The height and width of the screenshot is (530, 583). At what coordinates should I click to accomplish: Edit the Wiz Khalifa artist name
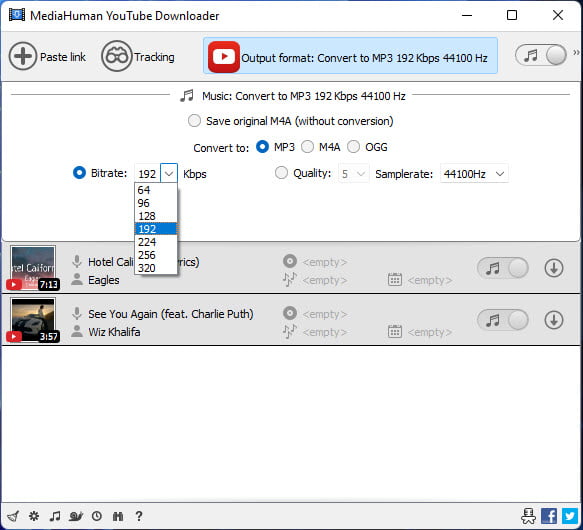click(114, 332)
